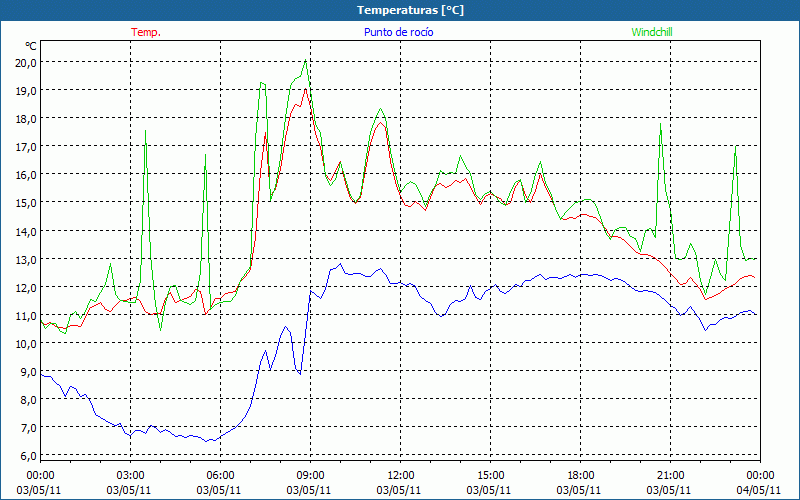Select the 9,0 y-axis value
This screenshot has height=500, width=800.
[29, 372]
